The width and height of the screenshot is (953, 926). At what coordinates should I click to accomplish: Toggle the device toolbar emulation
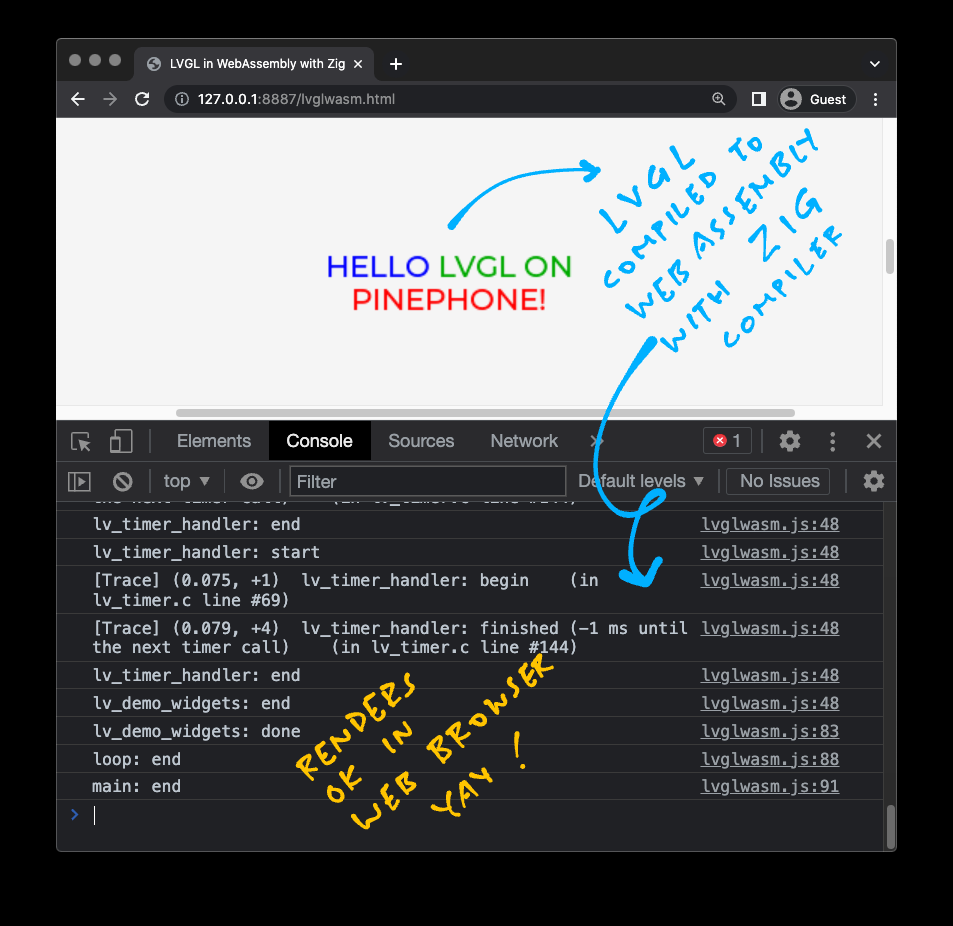[x=121, y=441]
